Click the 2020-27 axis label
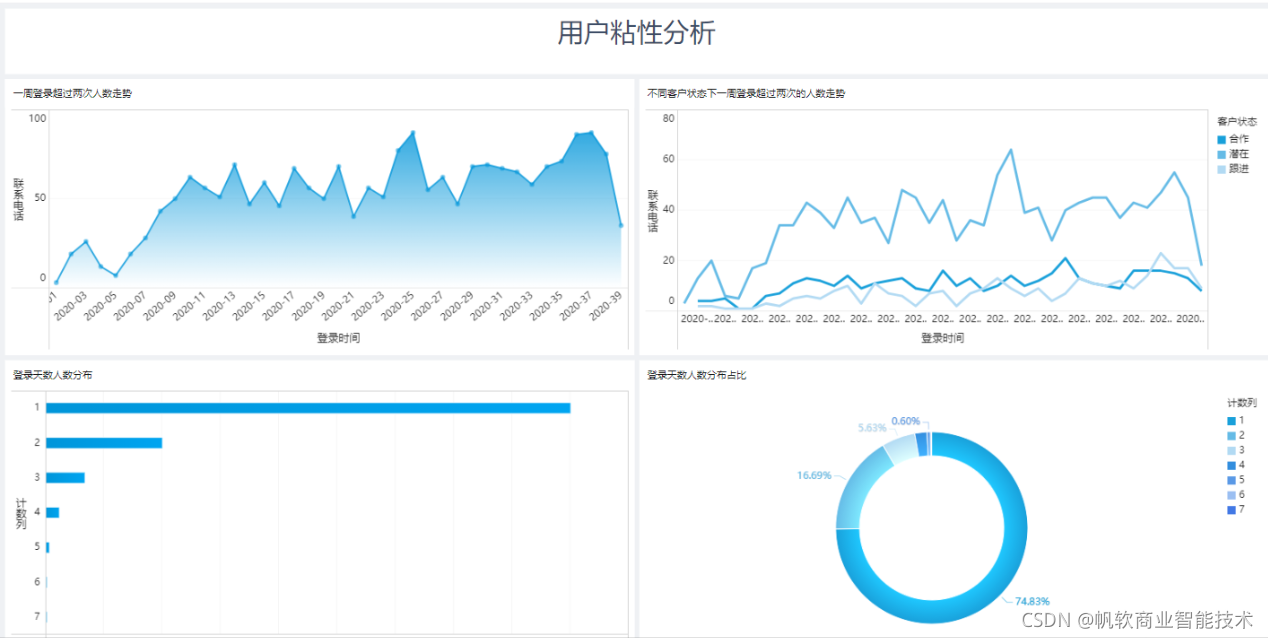The image size is (1268, 638). pyautogui.click(x=428, y=305)
